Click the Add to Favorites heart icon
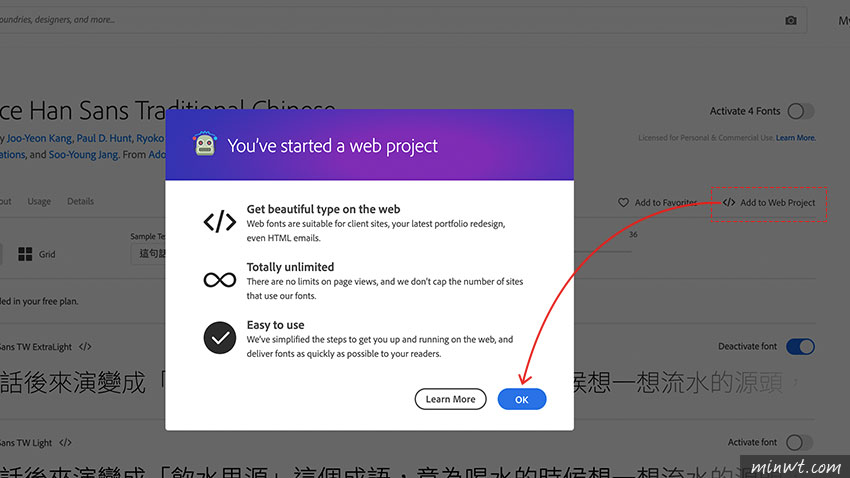Screen dimensions: 850x478 623,202
